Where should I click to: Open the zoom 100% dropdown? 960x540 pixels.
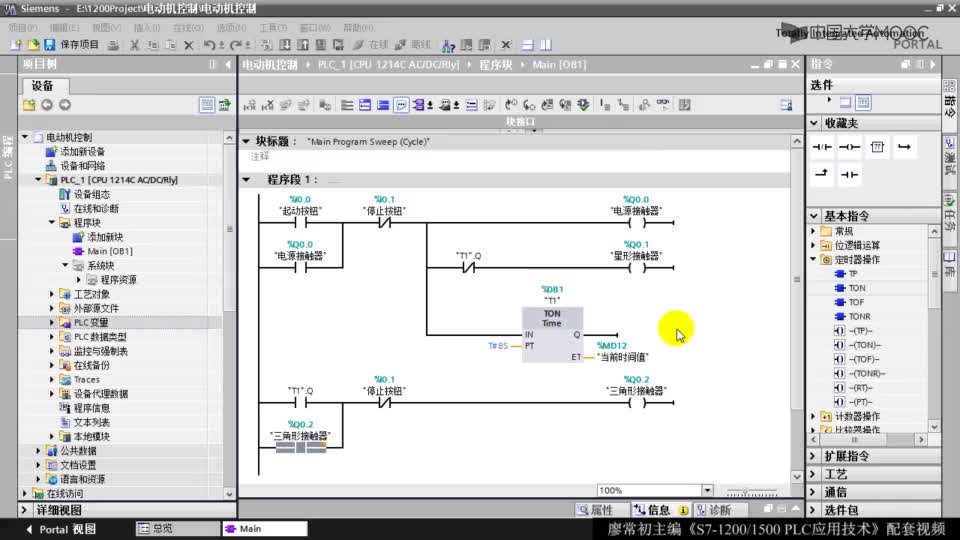pyautogui.click(x=707, y=490)
